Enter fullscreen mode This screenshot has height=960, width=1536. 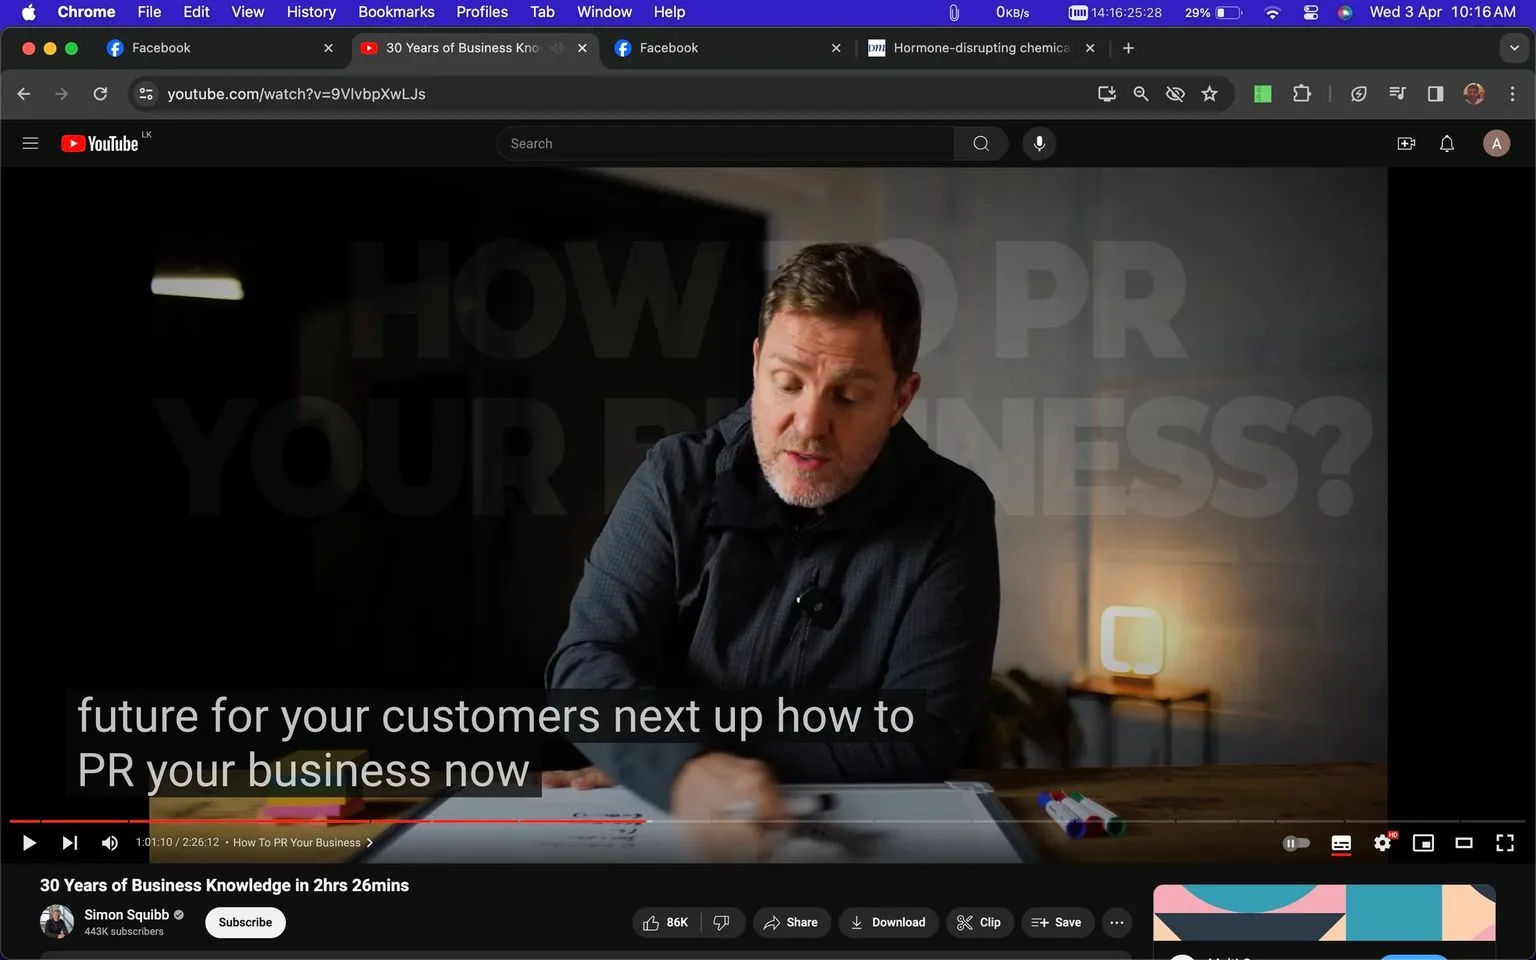[1504, 842]
